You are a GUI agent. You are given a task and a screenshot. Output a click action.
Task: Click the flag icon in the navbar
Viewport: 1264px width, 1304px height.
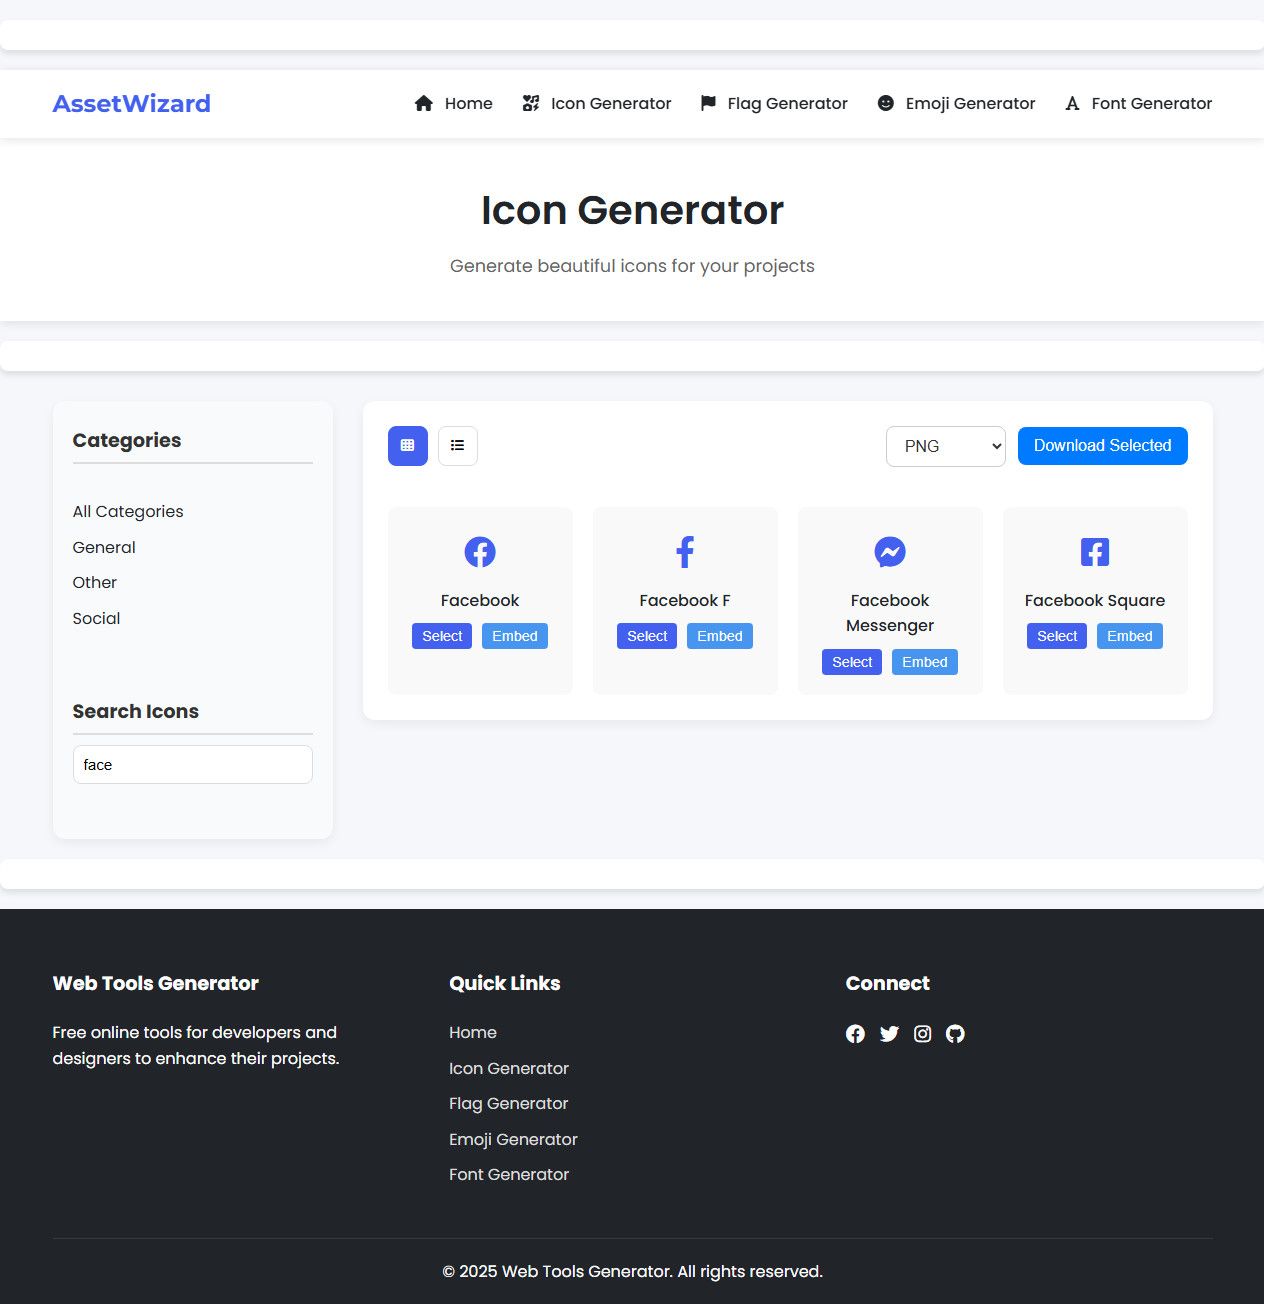pyautogui.click(x=708, y=103)
